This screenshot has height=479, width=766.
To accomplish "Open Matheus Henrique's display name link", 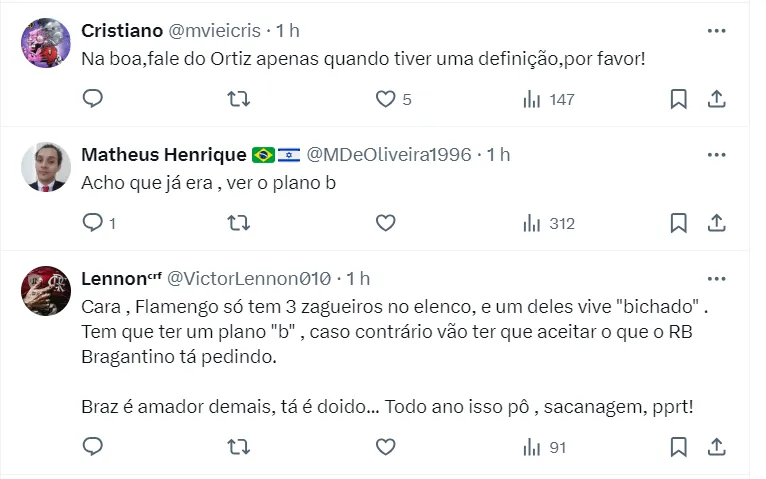I will tap(163, 155).
